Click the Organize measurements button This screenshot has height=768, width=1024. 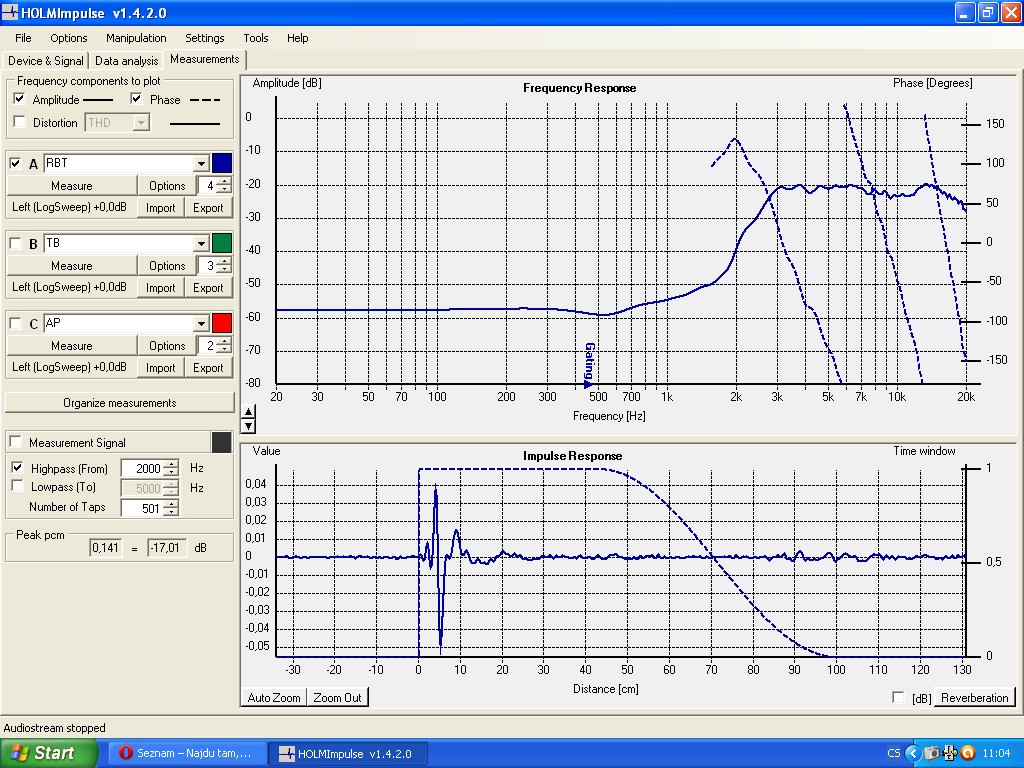pos(120,403)
